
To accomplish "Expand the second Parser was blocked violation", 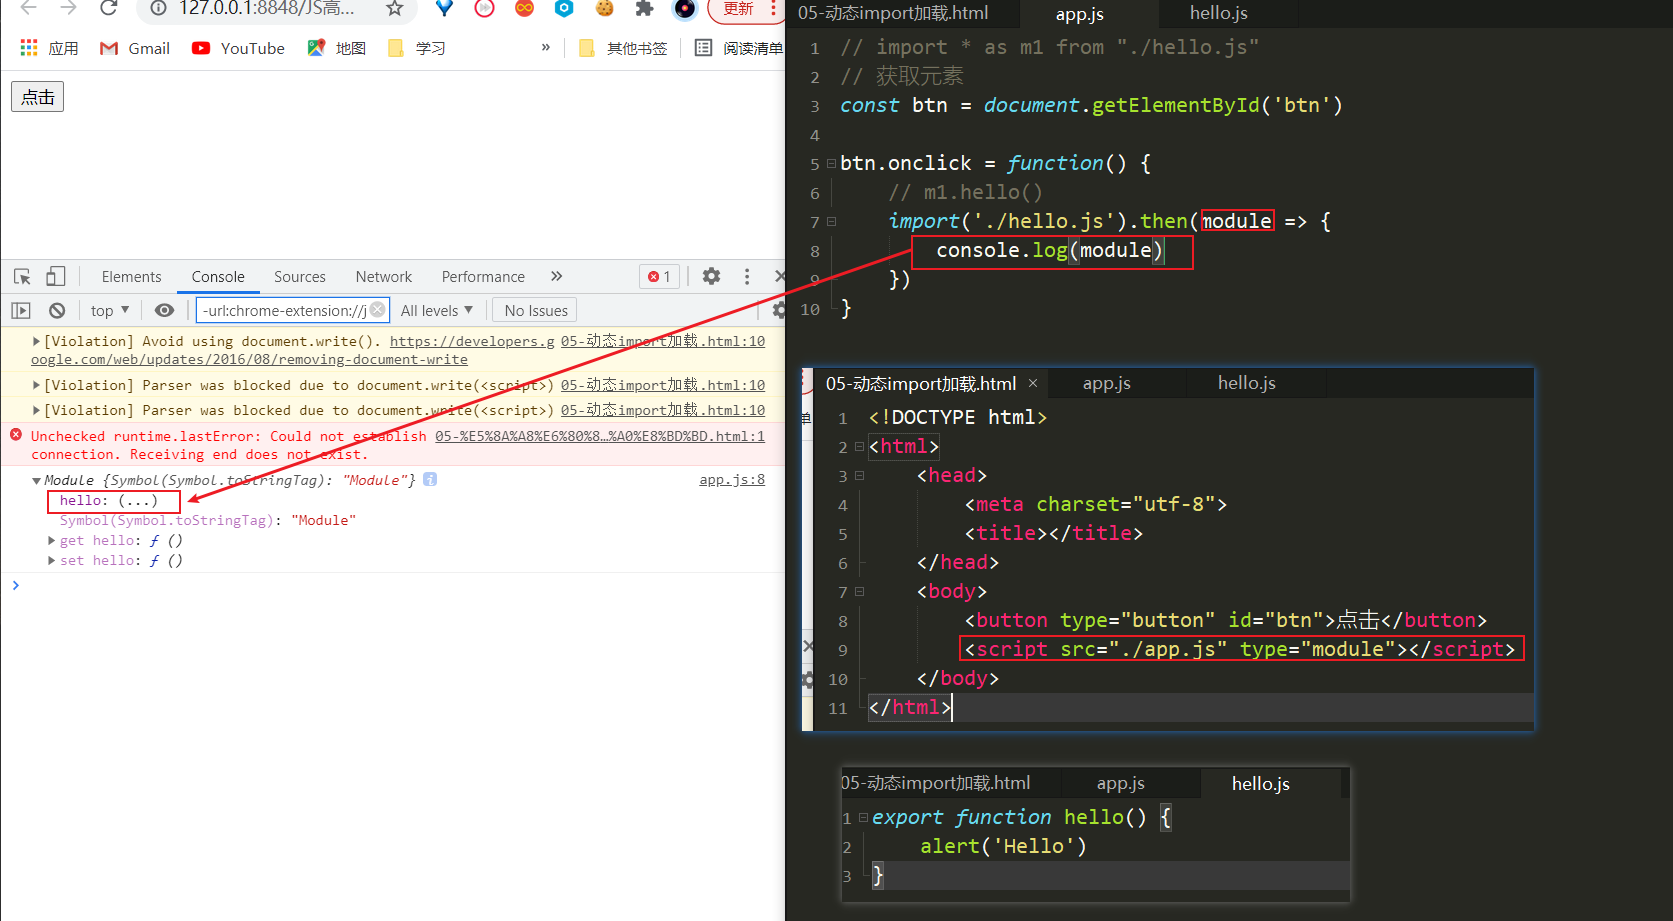I will click(36, 410).
